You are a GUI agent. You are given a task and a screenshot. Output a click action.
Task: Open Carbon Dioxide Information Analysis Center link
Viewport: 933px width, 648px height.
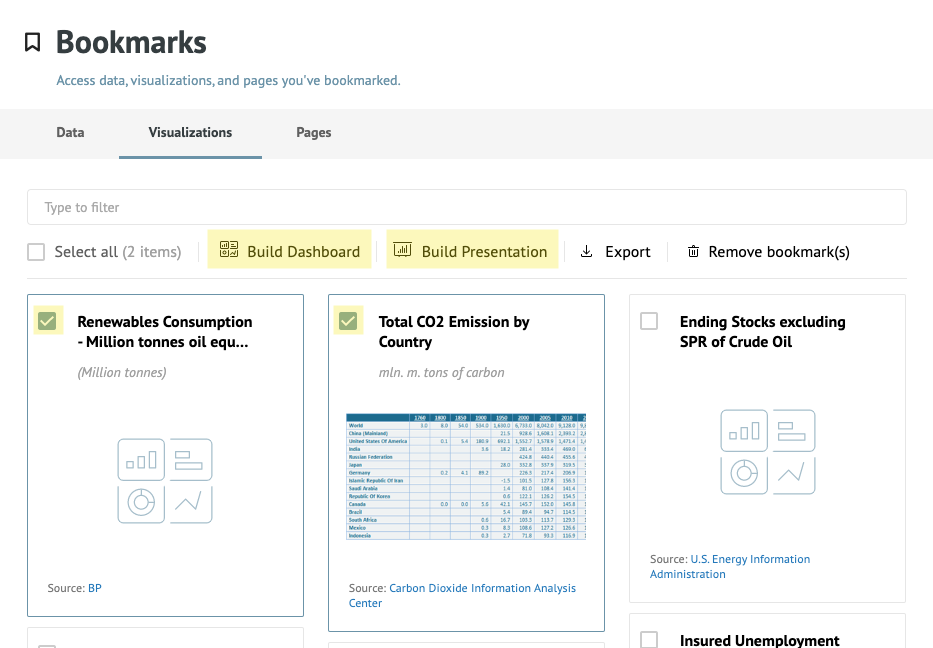click(x=482, y=588)
